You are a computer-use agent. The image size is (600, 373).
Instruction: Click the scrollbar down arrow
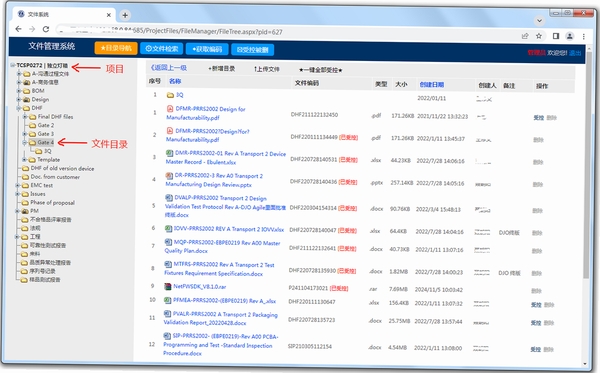point(585,364)
